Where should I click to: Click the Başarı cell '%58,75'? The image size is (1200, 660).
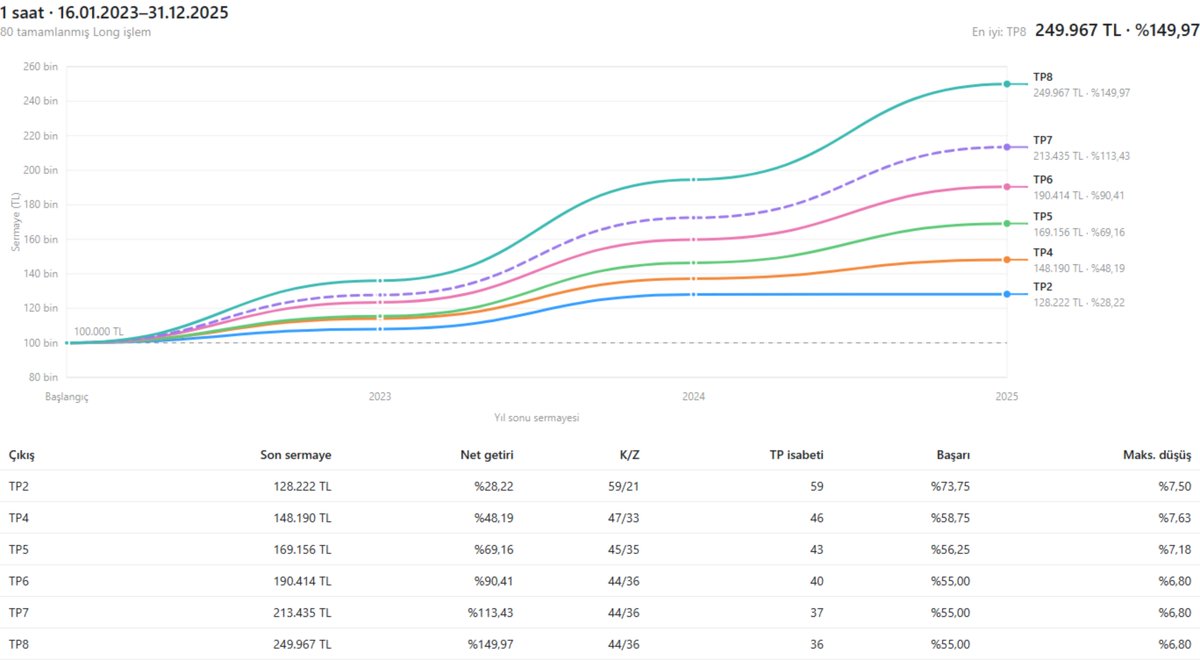click(x=951, y=518)
